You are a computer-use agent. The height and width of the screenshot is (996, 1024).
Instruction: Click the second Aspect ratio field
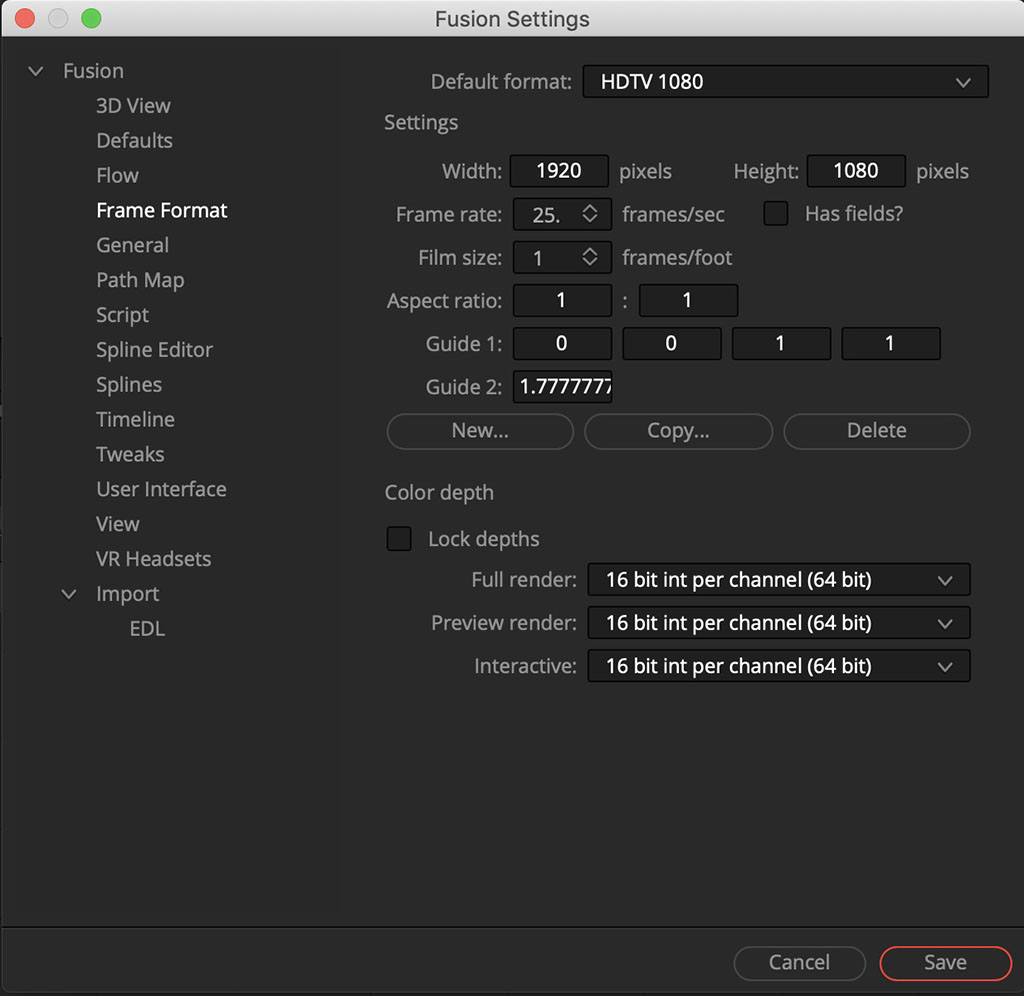point(688,300)
